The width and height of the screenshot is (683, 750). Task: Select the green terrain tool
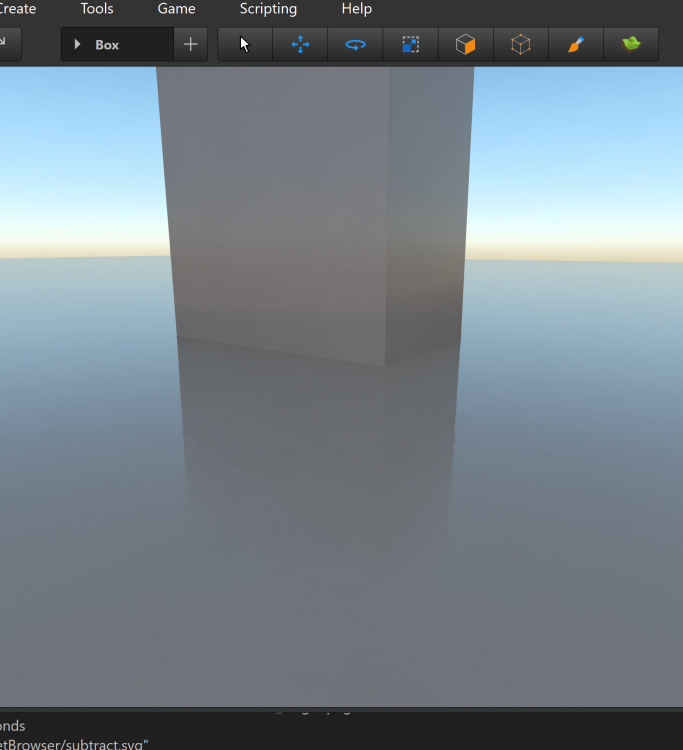click(631, 44)
